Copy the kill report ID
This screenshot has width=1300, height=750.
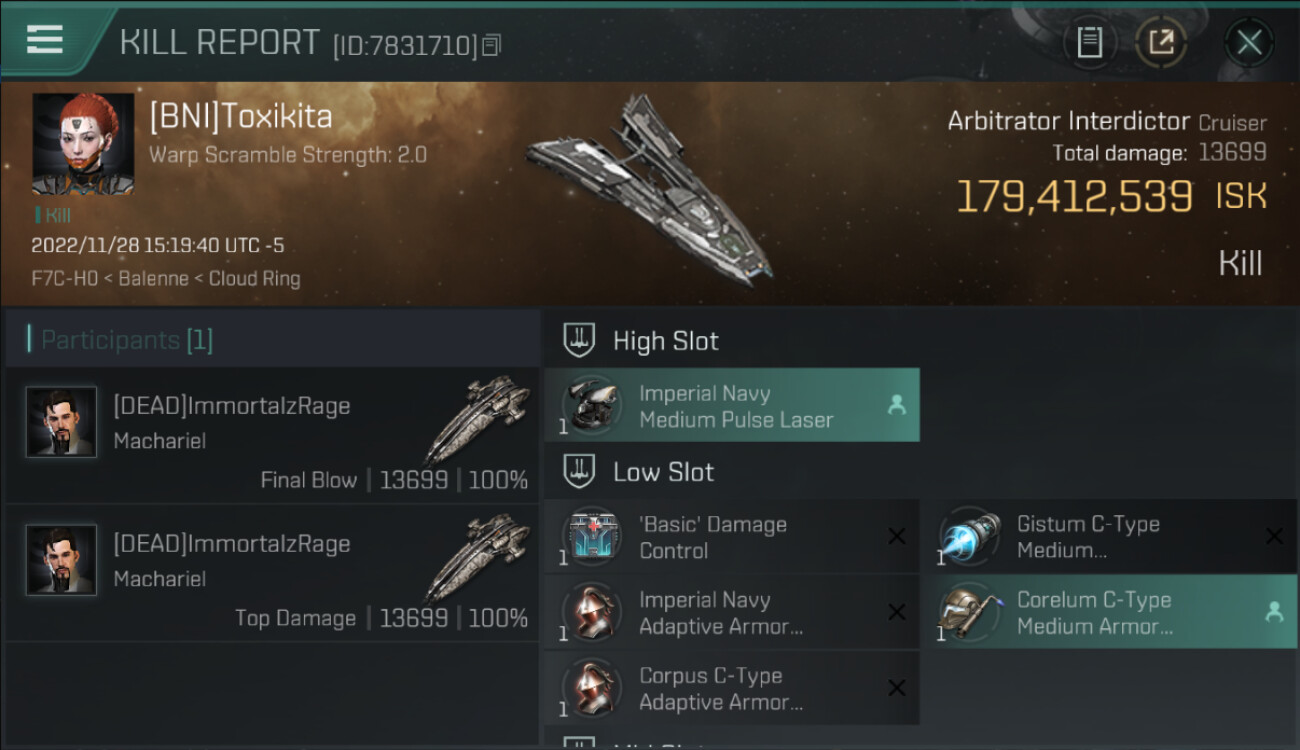tap(491, 45)
